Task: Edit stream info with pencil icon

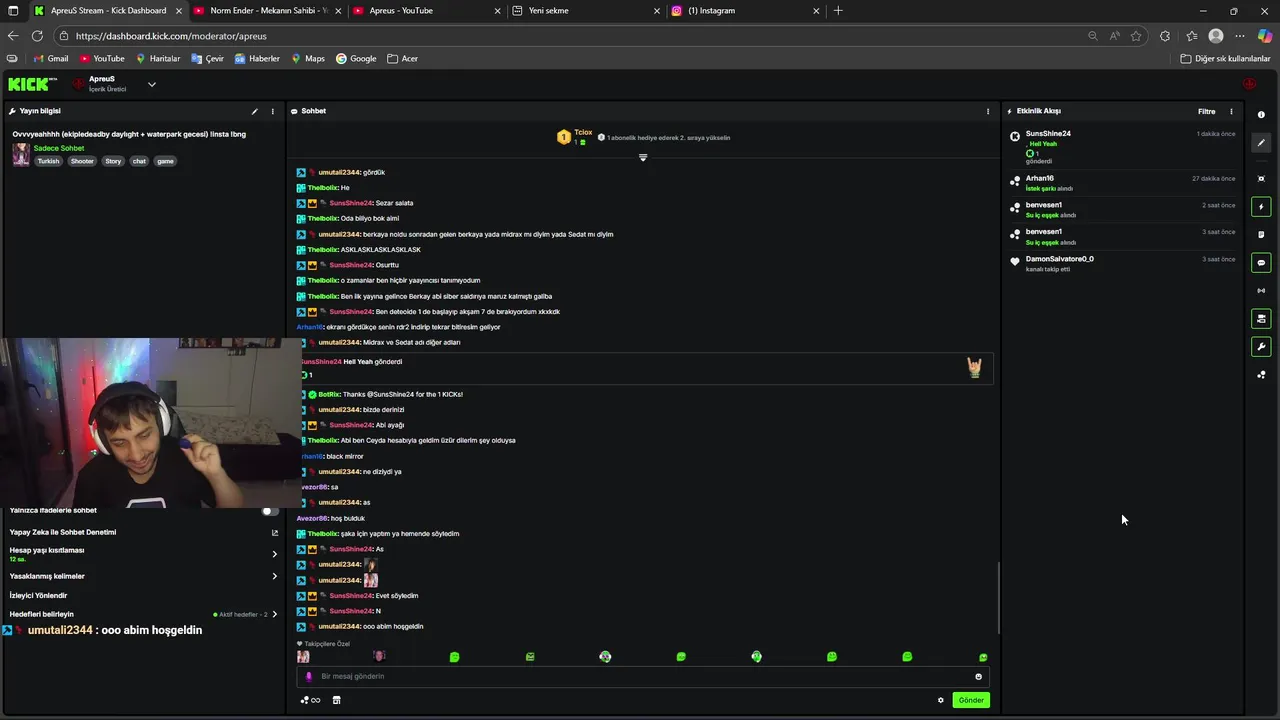Action: click(254, 111)
